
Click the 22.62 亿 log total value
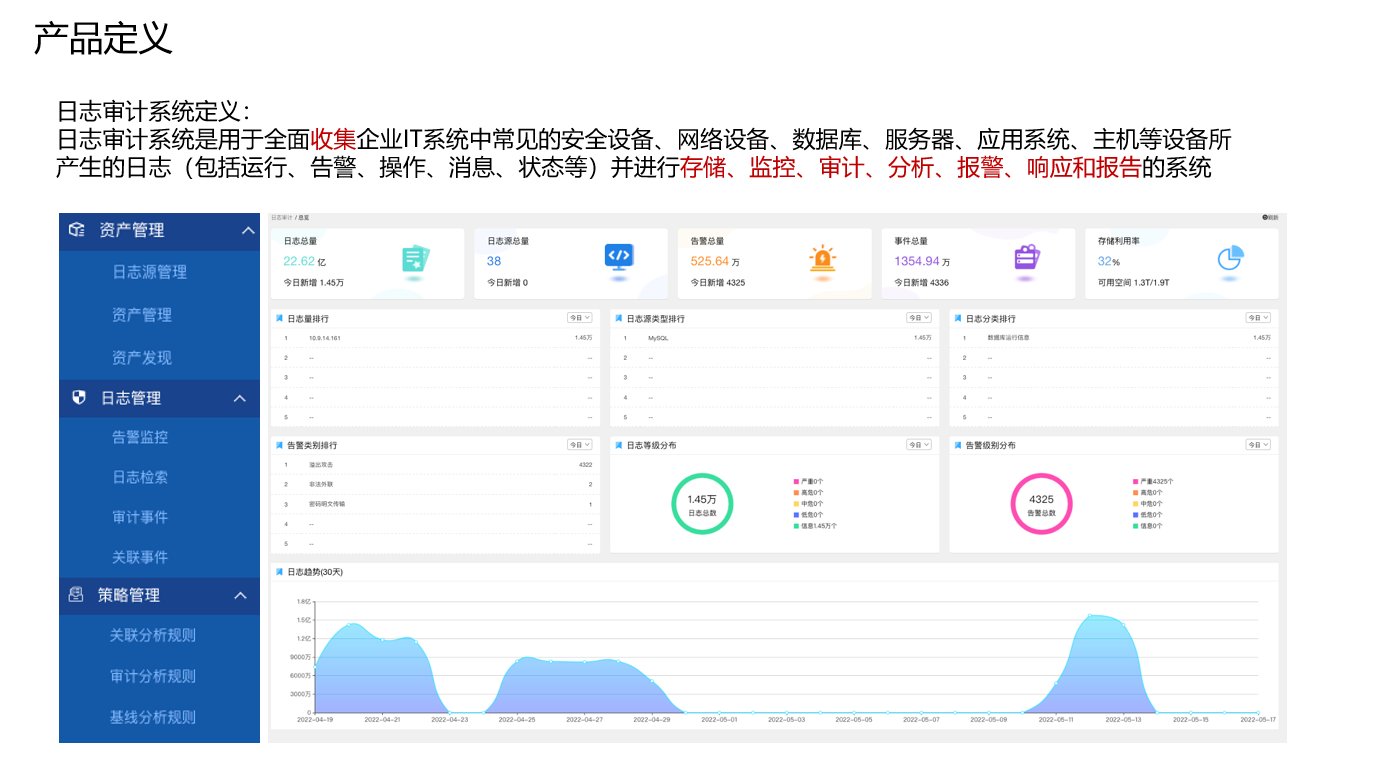(x=305, y=261)
